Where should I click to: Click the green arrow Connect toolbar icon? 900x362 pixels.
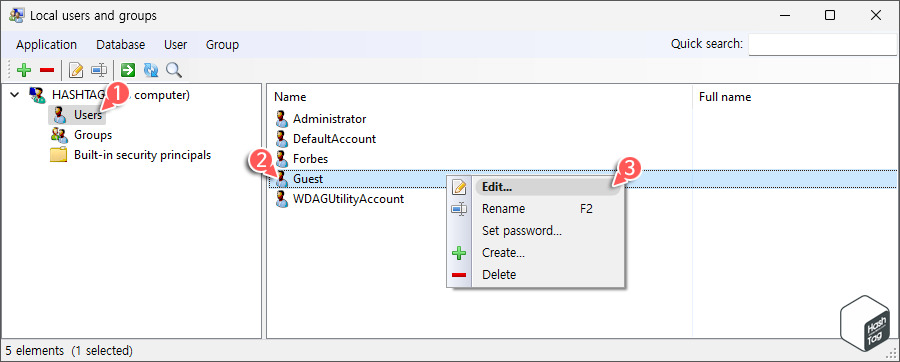pos(128,70)
